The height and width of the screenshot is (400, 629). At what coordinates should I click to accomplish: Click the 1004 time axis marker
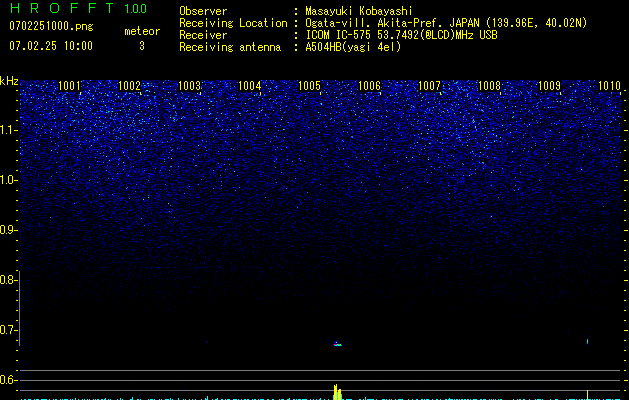pyautogui.click(x=250, y=86)
